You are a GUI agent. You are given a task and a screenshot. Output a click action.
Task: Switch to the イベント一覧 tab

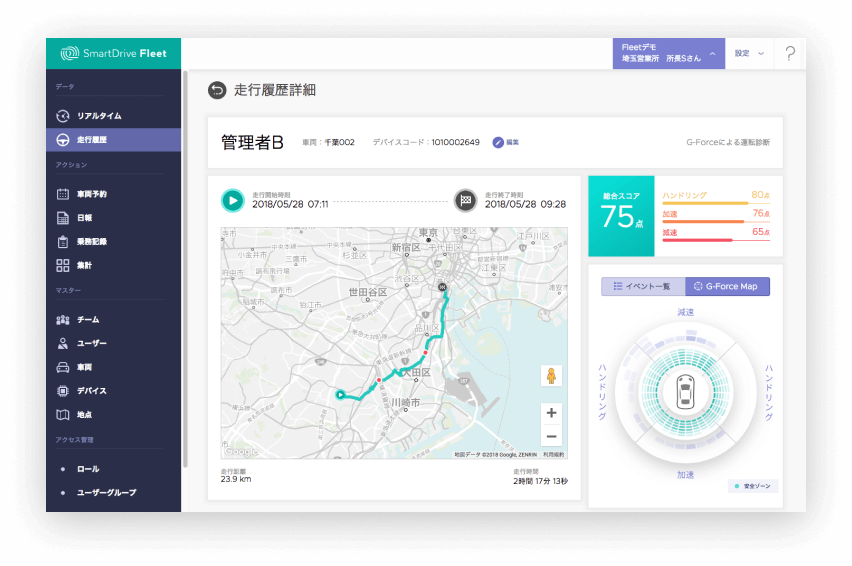coord(643,286)
